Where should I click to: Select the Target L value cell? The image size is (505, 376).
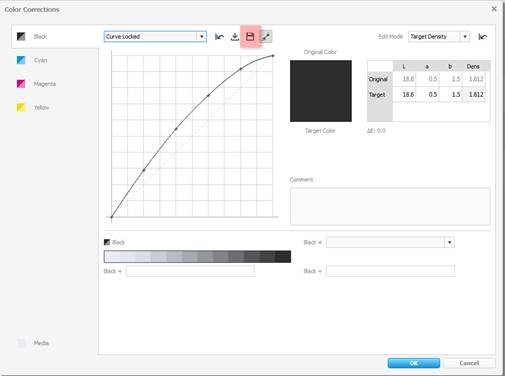(x=404, y=95)
